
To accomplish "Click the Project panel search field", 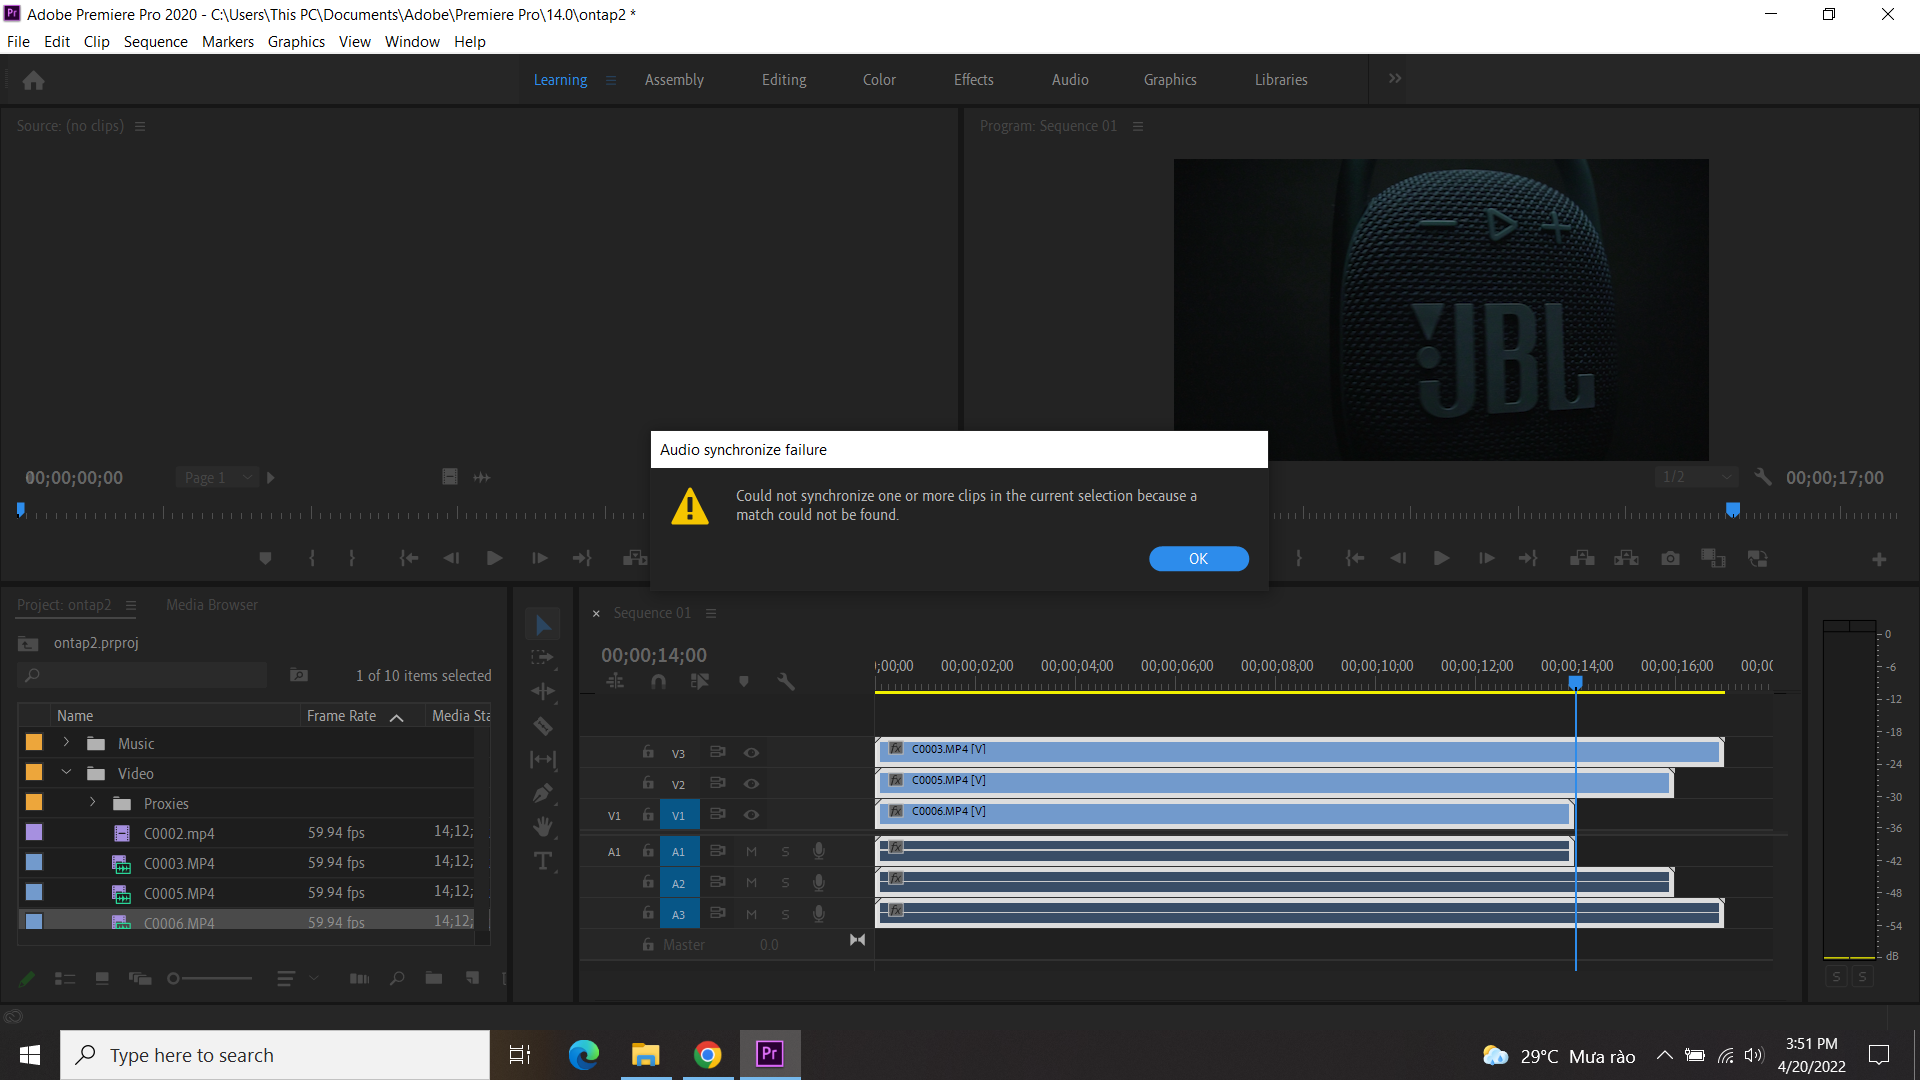I will (143, 676).
